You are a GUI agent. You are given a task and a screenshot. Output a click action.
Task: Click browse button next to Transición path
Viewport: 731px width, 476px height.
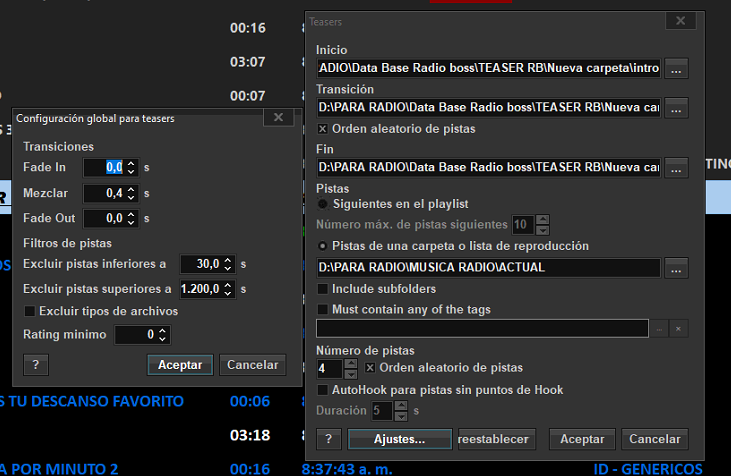coord(677,108)
